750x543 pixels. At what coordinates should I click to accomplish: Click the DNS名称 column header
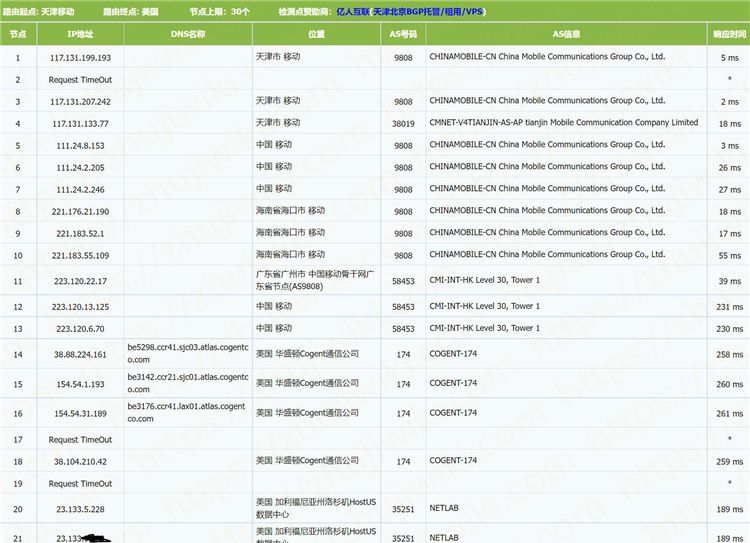(188, 34)
